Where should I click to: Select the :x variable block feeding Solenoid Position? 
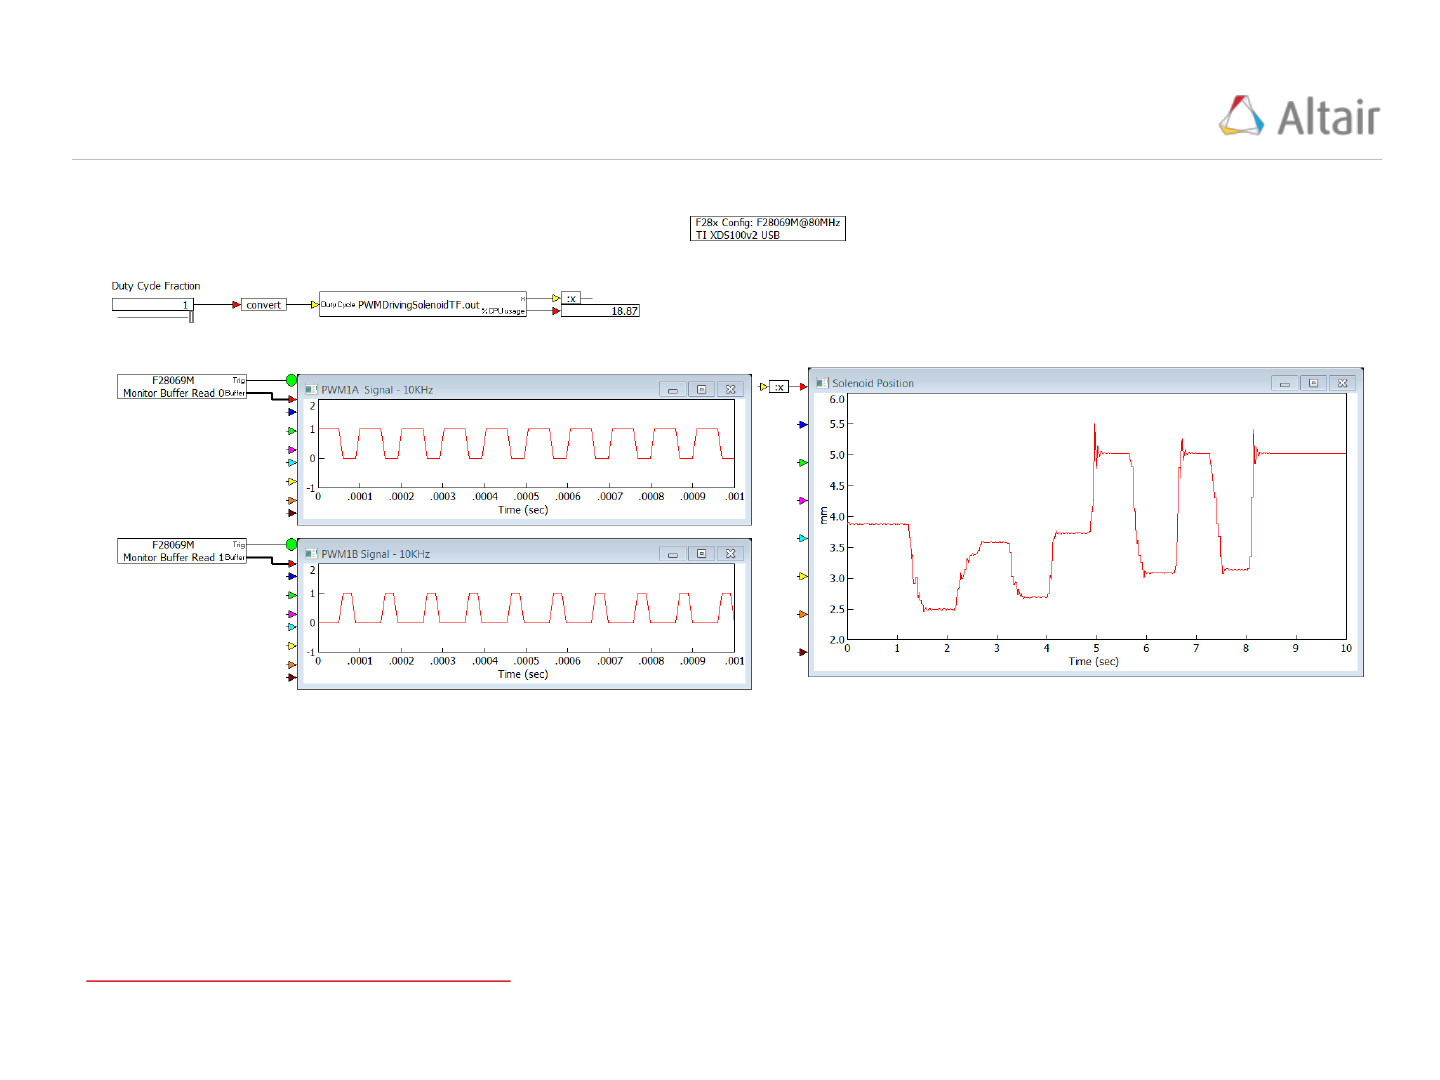click(779, 387)
